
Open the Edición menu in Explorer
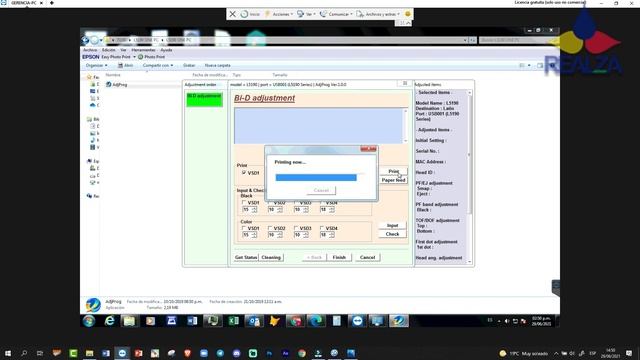[108, 50]
